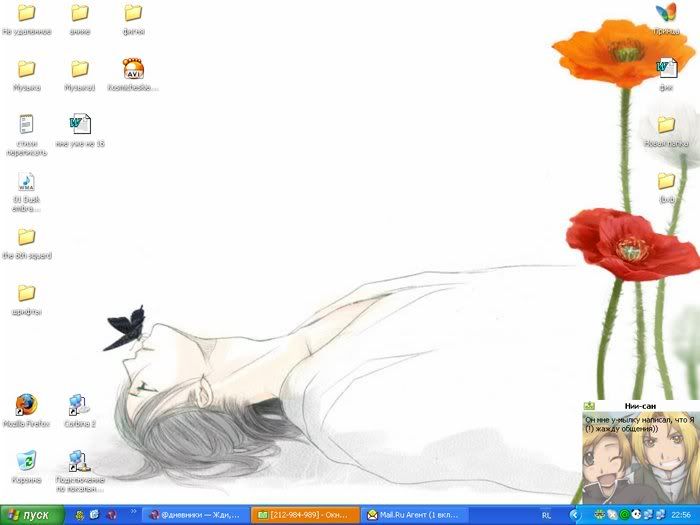
Task: Open the пуск Start menu
Action: [x=32, y=515]
